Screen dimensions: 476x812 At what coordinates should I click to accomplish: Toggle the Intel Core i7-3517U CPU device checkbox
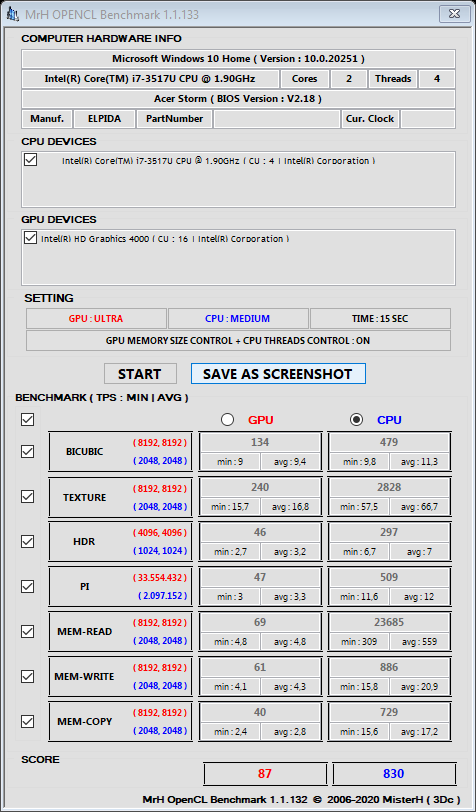point(31,160)
